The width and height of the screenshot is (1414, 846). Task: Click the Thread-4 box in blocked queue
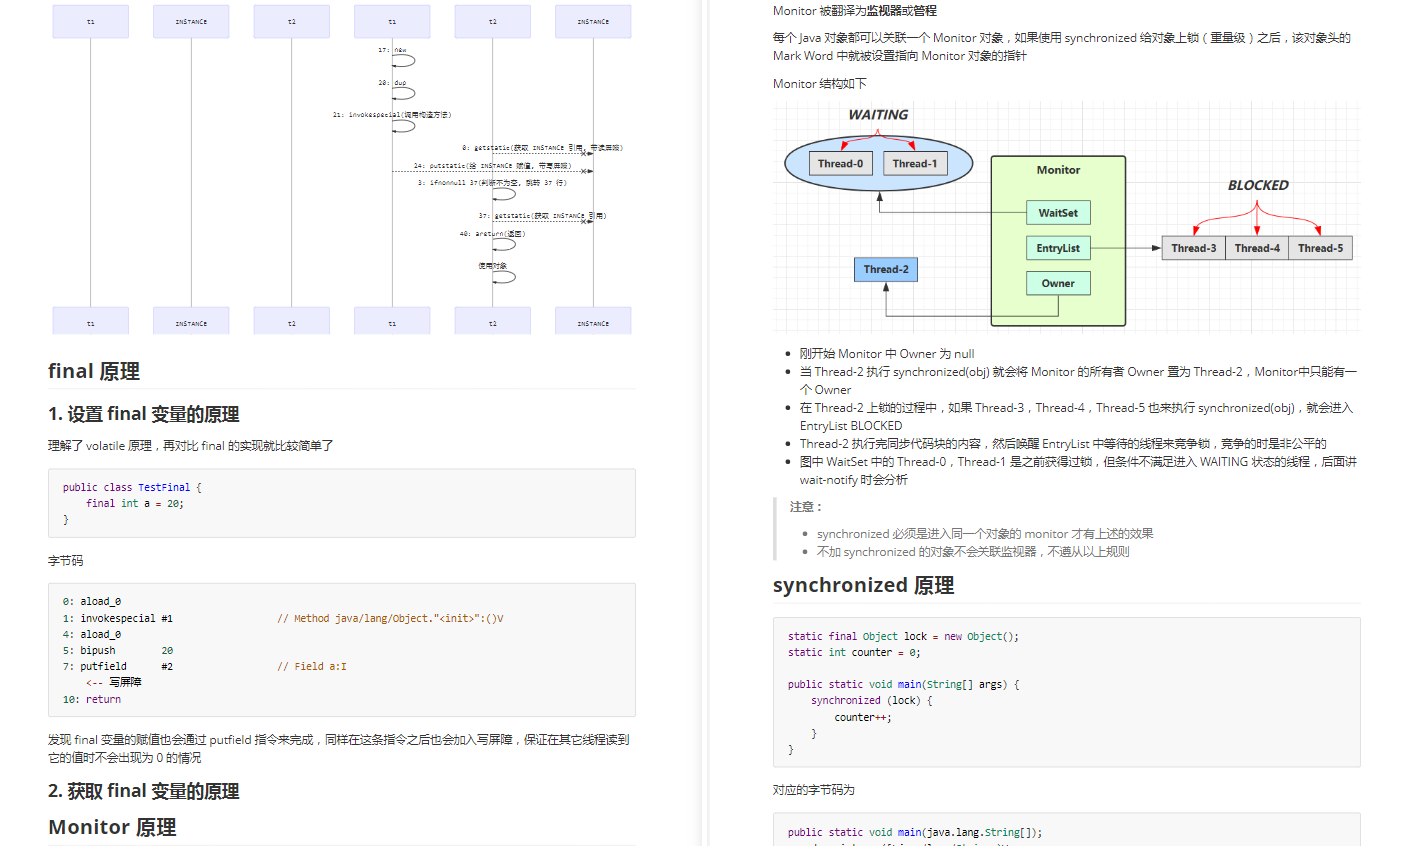tap(1257, 248)
